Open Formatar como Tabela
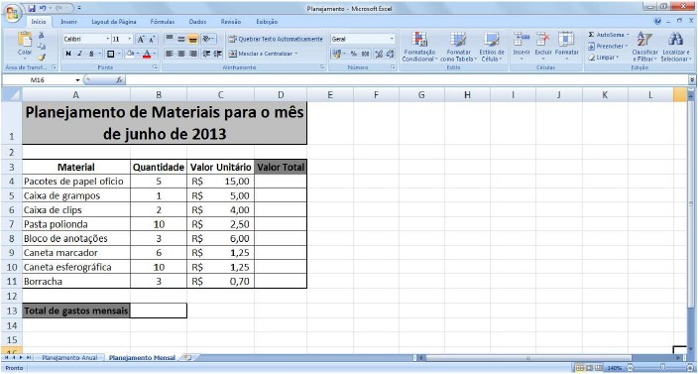Screen dimensions: 698x374 458,46
